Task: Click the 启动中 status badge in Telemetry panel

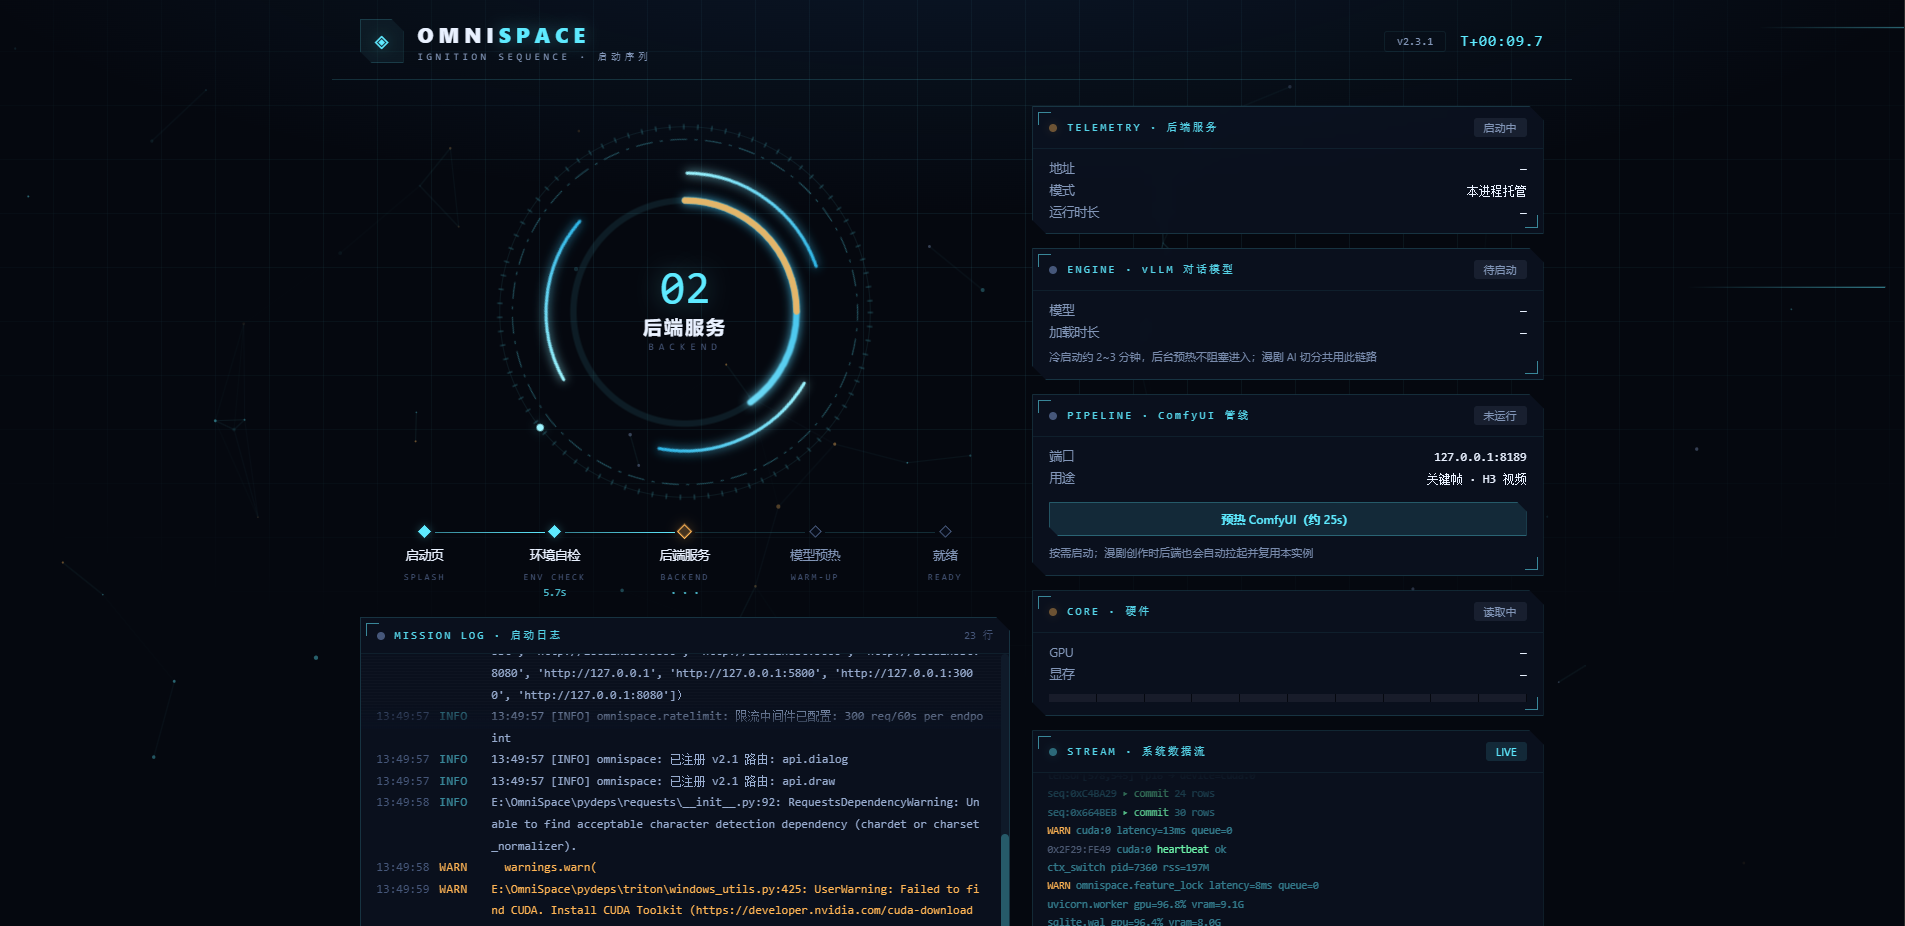Action: pos(1499,128)
